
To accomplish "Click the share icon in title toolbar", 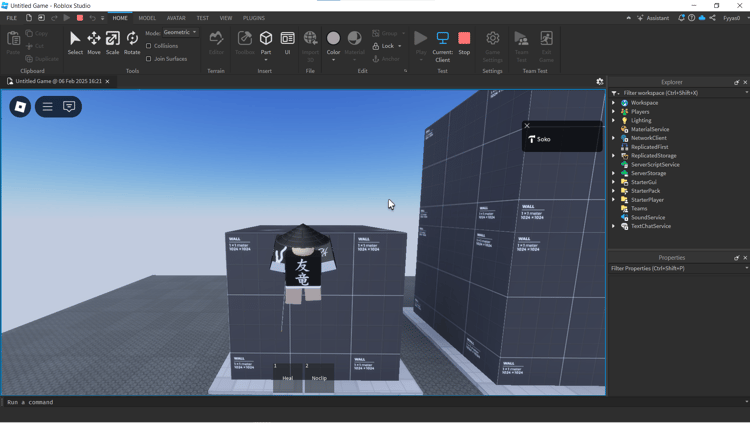I will [713, 18].
